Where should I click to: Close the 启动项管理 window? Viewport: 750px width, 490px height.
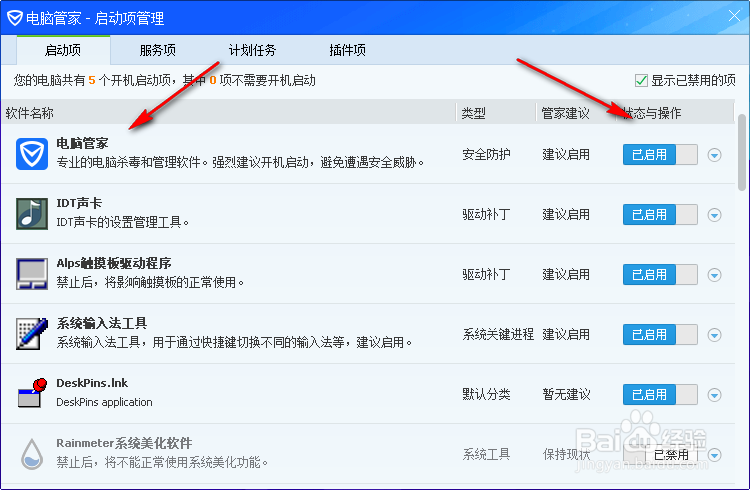[735, 16]
